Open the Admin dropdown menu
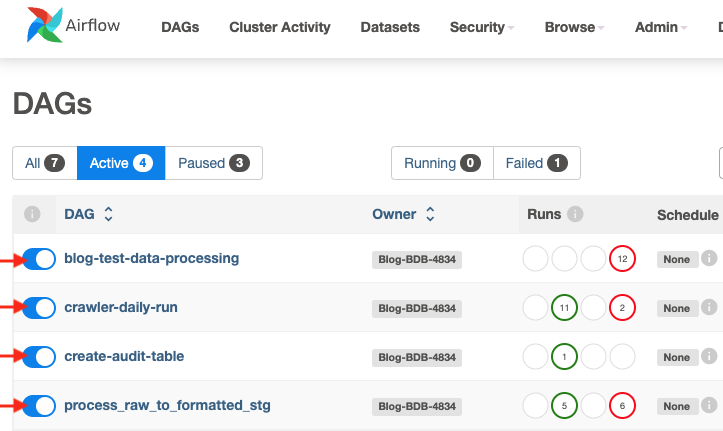 pyautogui.click(x=660, y=27)
